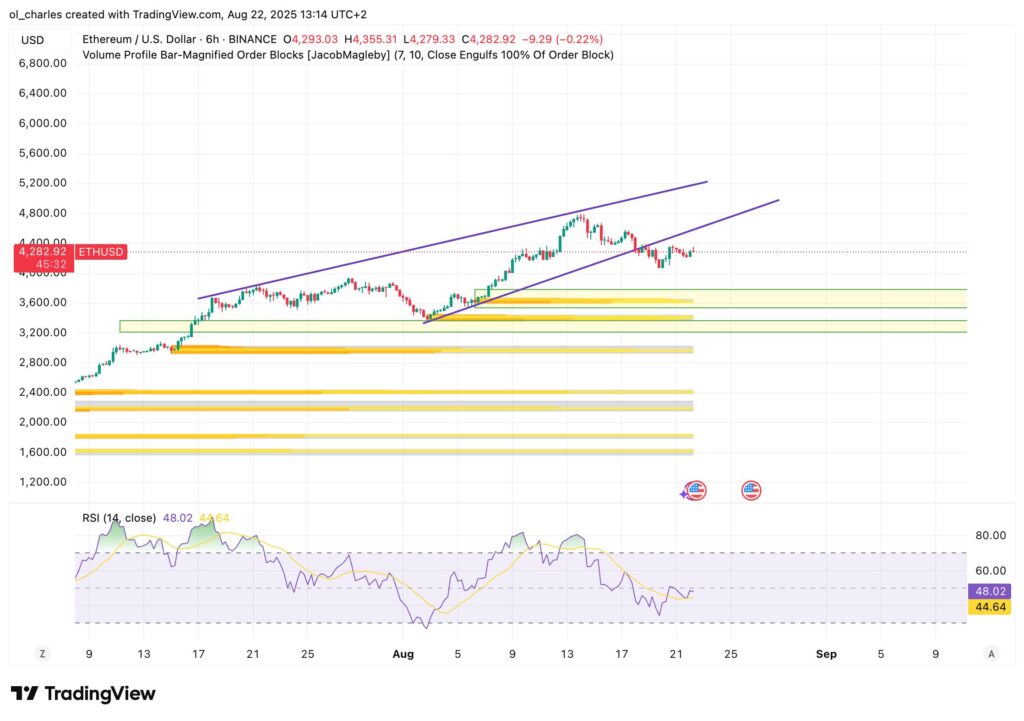Click the USD label above the price scale
This screenshot has height=721, width=1024.
[x=33, y=40]
